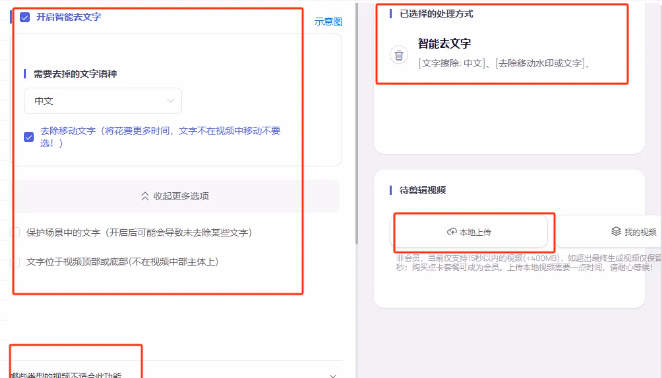Click the [文字擦除: 中文] description text
Image resolution: width=662 pixels, height=378 pixels.
(452, 63)
